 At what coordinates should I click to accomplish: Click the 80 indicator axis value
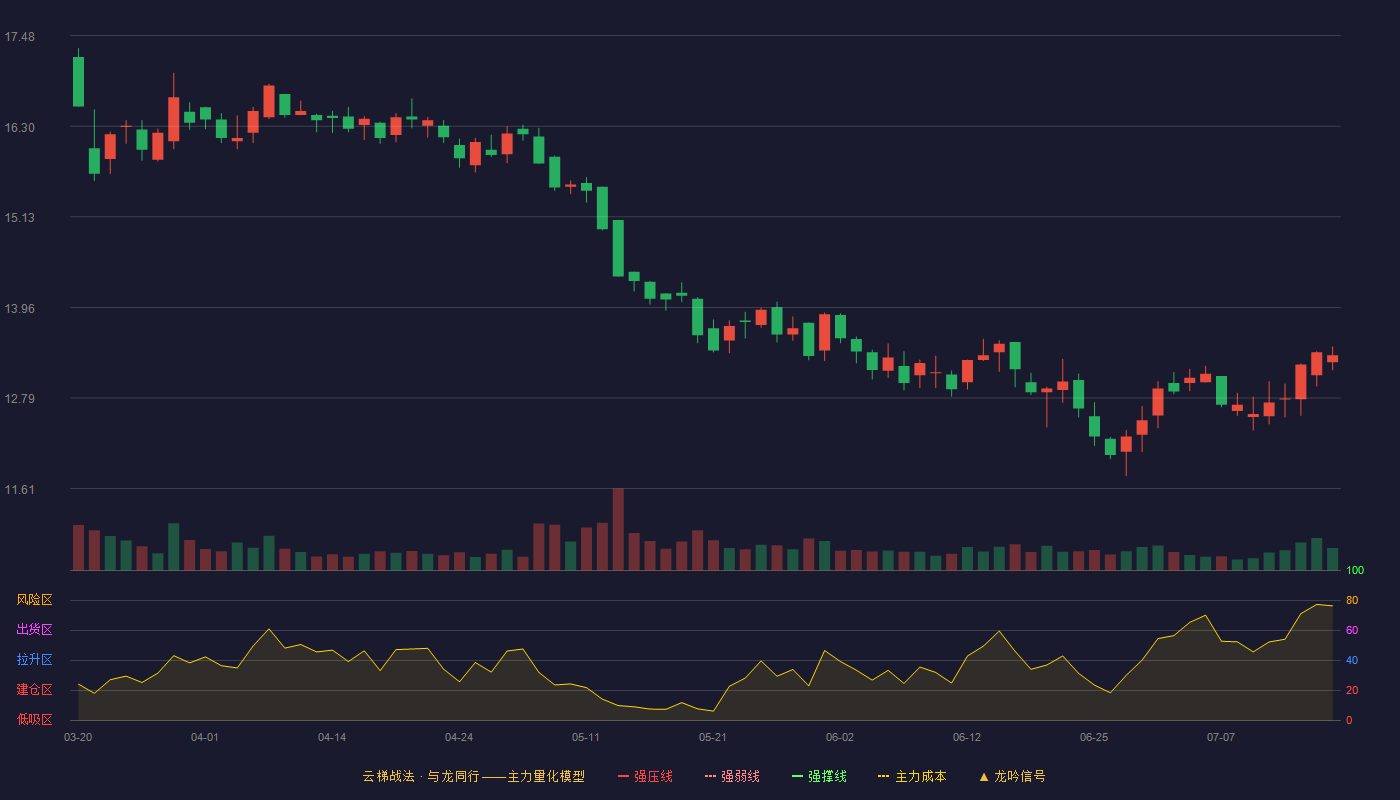coord(1352,600)
